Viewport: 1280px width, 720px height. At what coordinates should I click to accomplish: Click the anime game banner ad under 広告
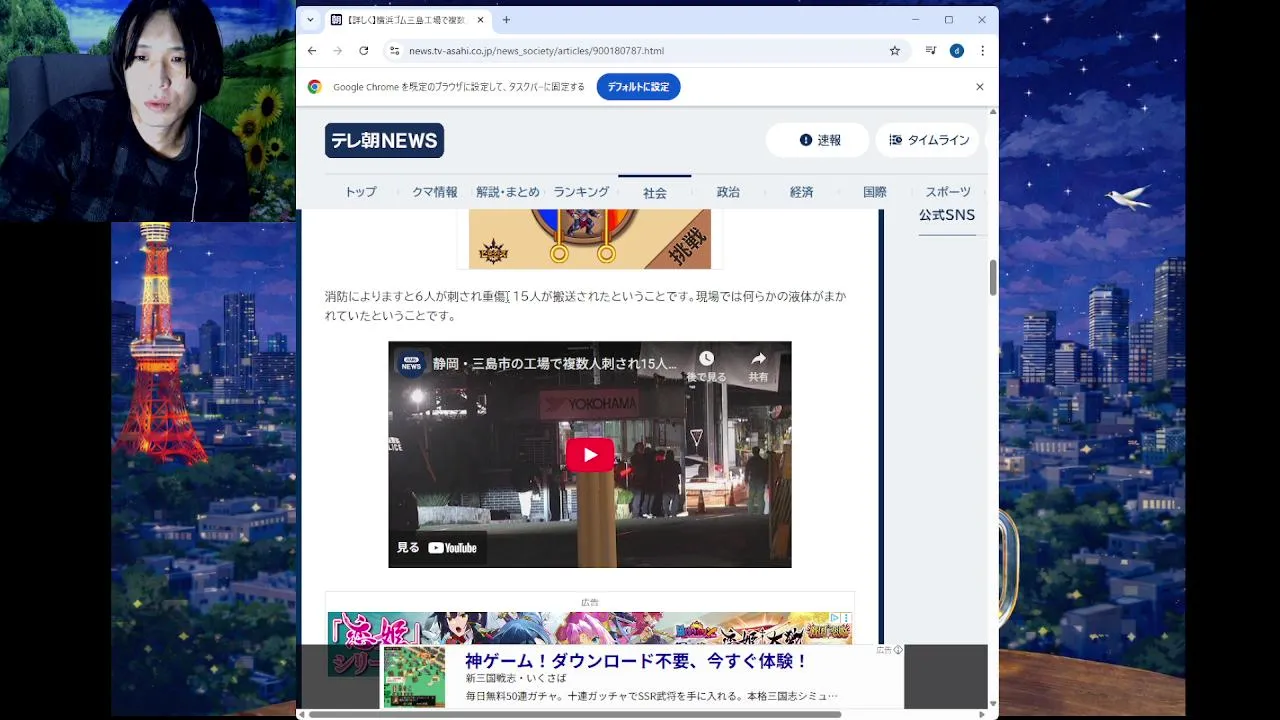pyautogui.click(x=590, y=628)
